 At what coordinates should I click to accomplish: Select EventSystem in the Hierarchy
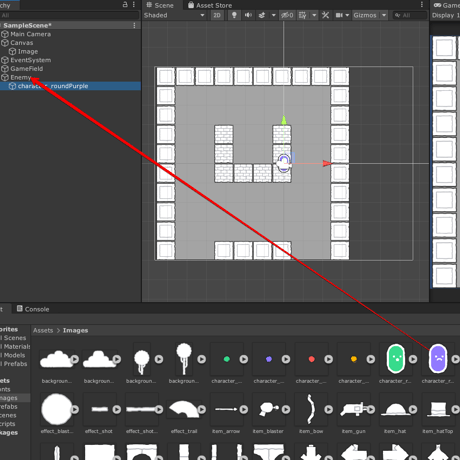coord(30,60)
